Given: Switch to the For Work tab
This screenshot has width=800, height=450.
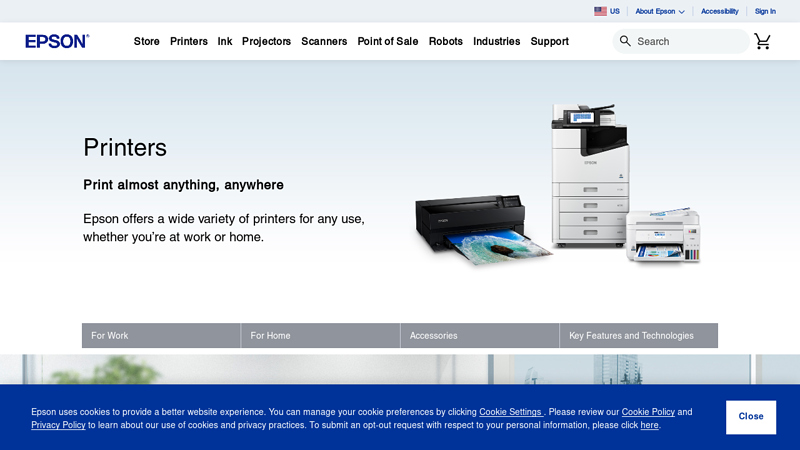Looking at the screenshot, I should [x=161, y=335].
